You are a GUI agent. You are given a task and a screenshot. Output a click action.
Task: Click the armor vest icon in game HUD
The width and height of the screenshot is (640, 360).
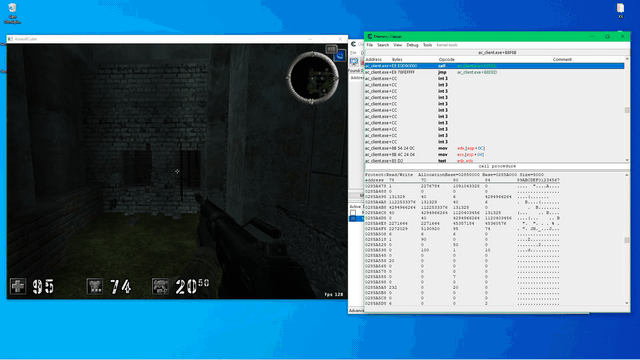[95, 286]
